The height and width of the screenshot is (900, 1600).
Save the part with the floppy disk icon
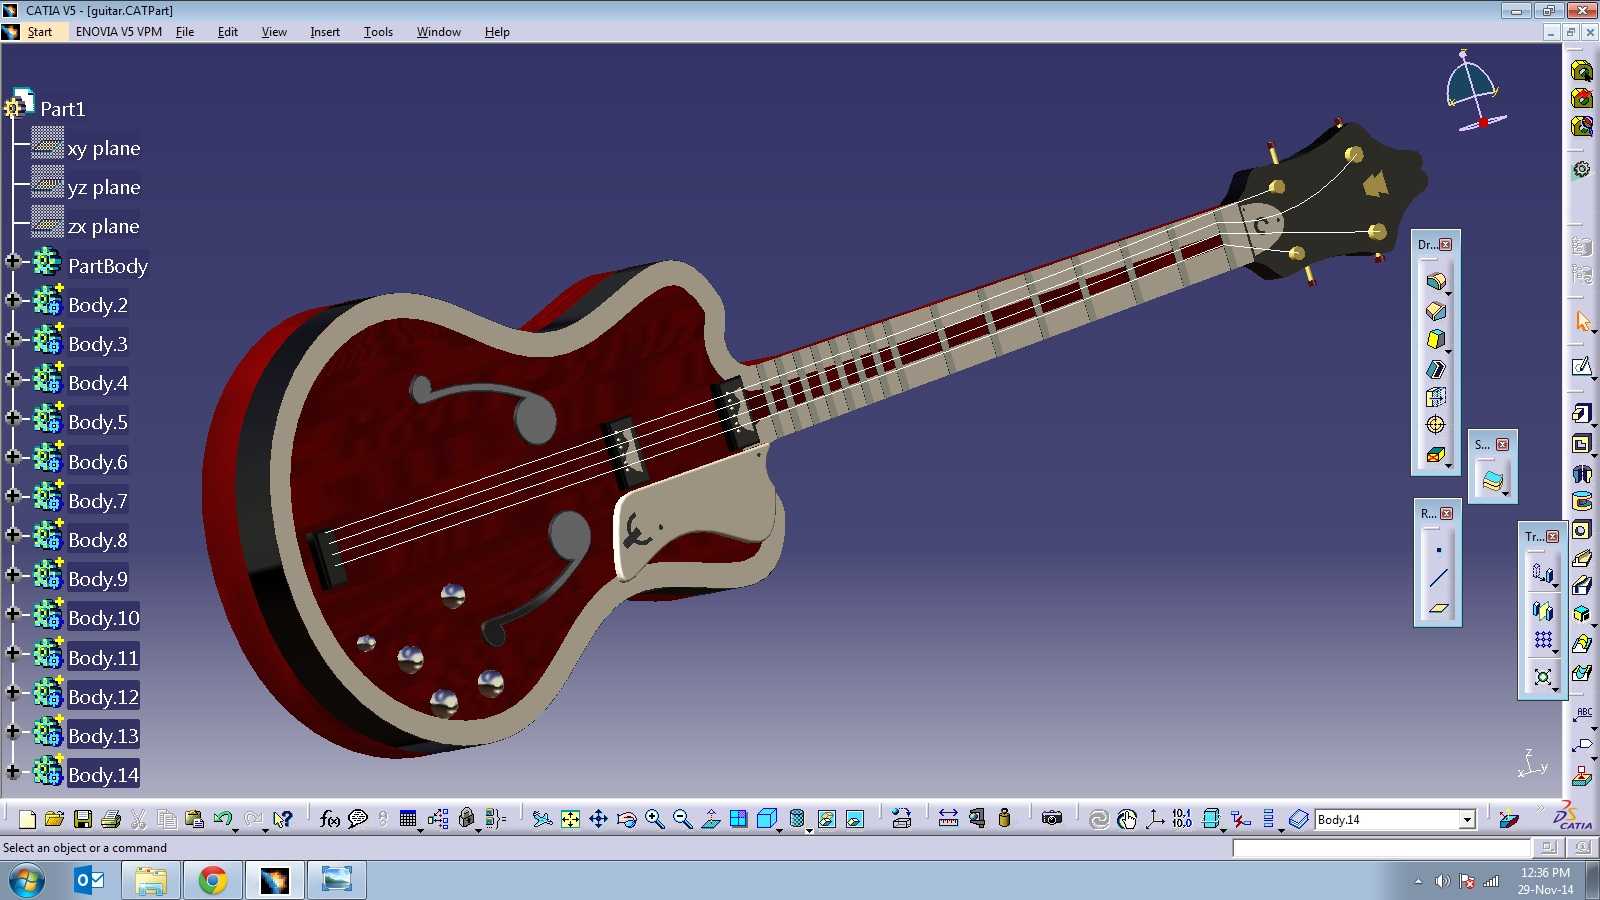(83, 819)
